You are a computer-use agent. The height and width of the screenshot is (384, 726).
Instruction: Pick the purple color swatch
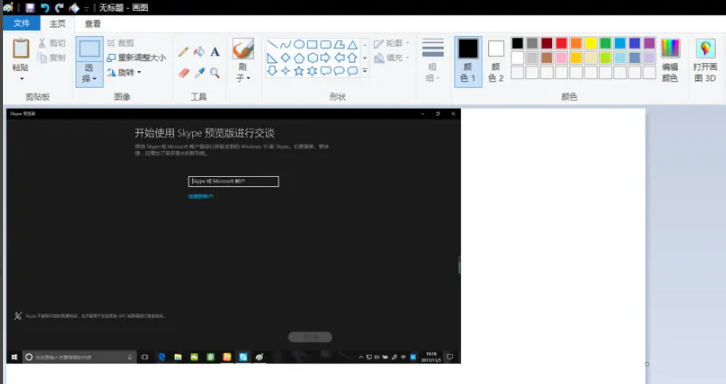pos(649,43)
